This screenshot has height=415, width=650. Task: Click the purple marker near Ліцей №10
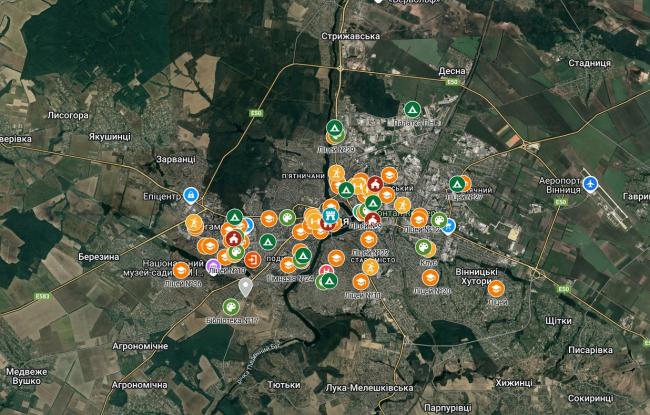[x=213, y=266]
